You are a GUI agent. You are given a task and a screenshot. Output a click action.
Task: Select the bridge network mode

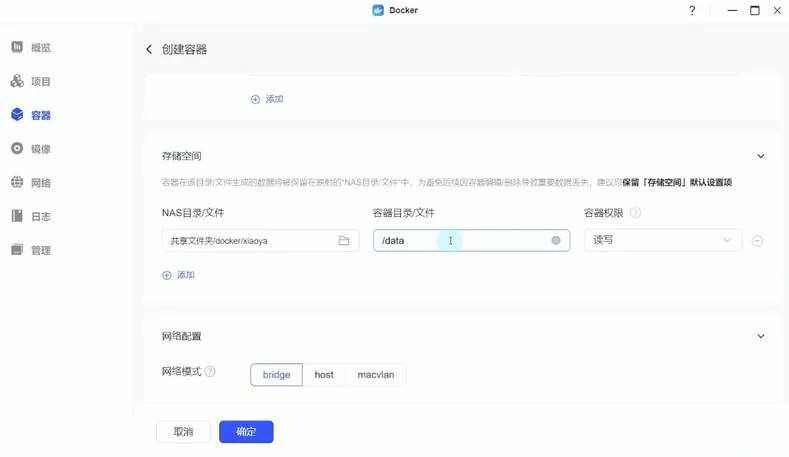tap(276, 375)
